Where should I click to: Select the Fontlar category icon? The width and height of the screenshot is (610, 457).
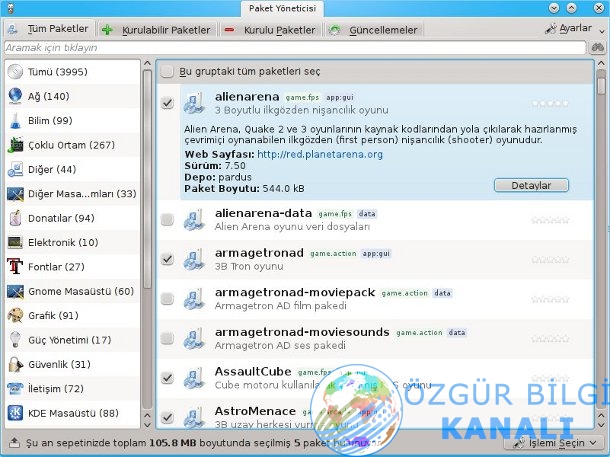point(16,267)
